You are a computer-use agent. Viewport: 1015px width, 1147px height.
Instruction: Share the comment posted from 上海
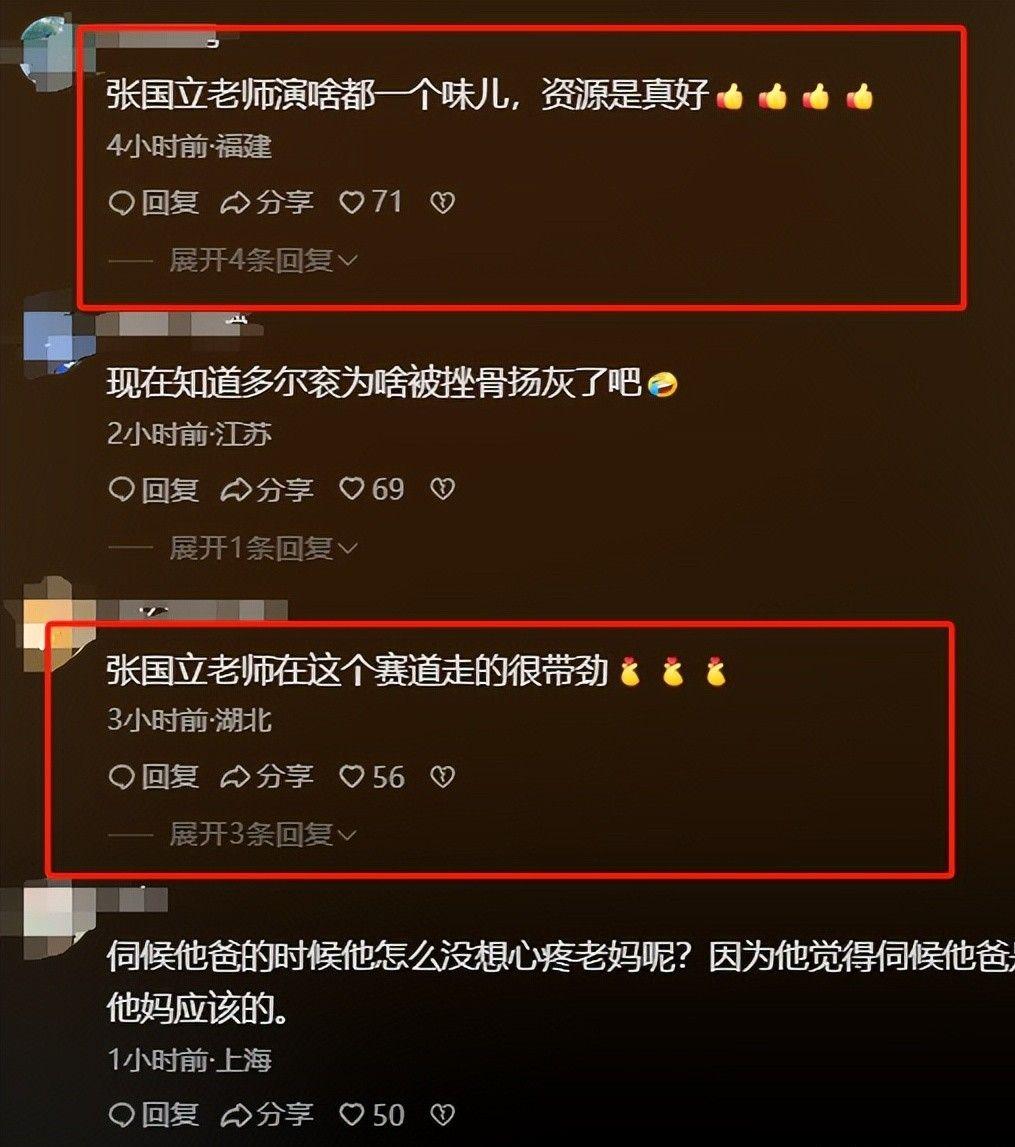click(268, 1115)
